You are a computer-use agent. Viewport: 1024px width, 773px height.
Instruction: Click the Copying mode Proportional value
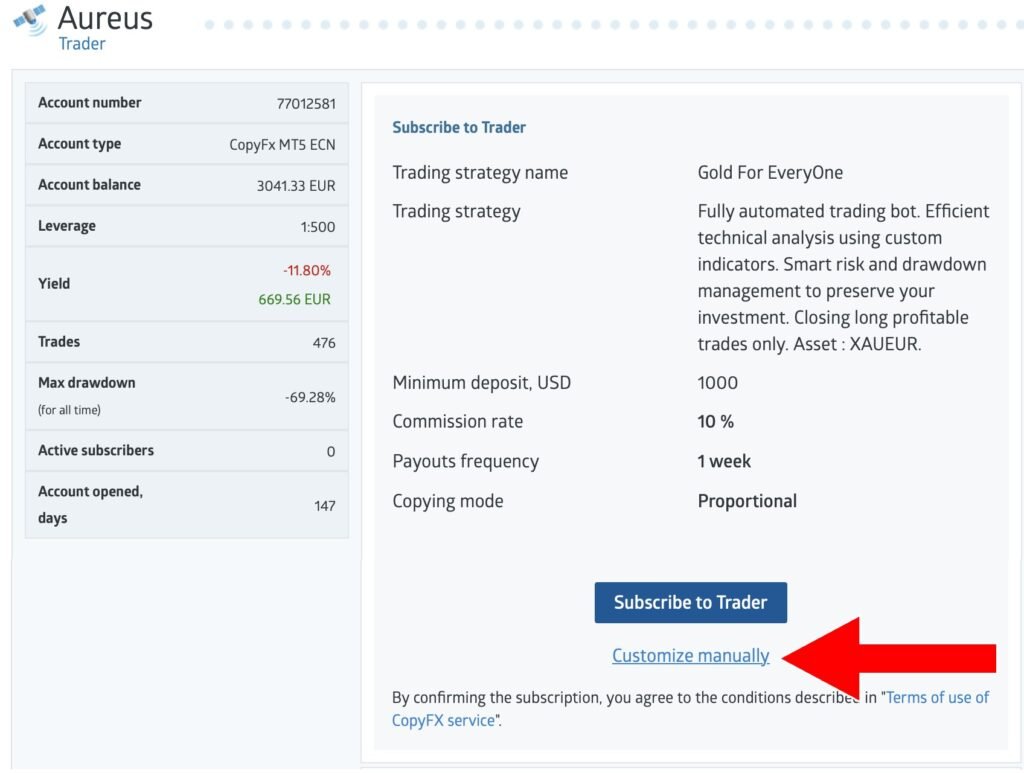click(747, 502)
